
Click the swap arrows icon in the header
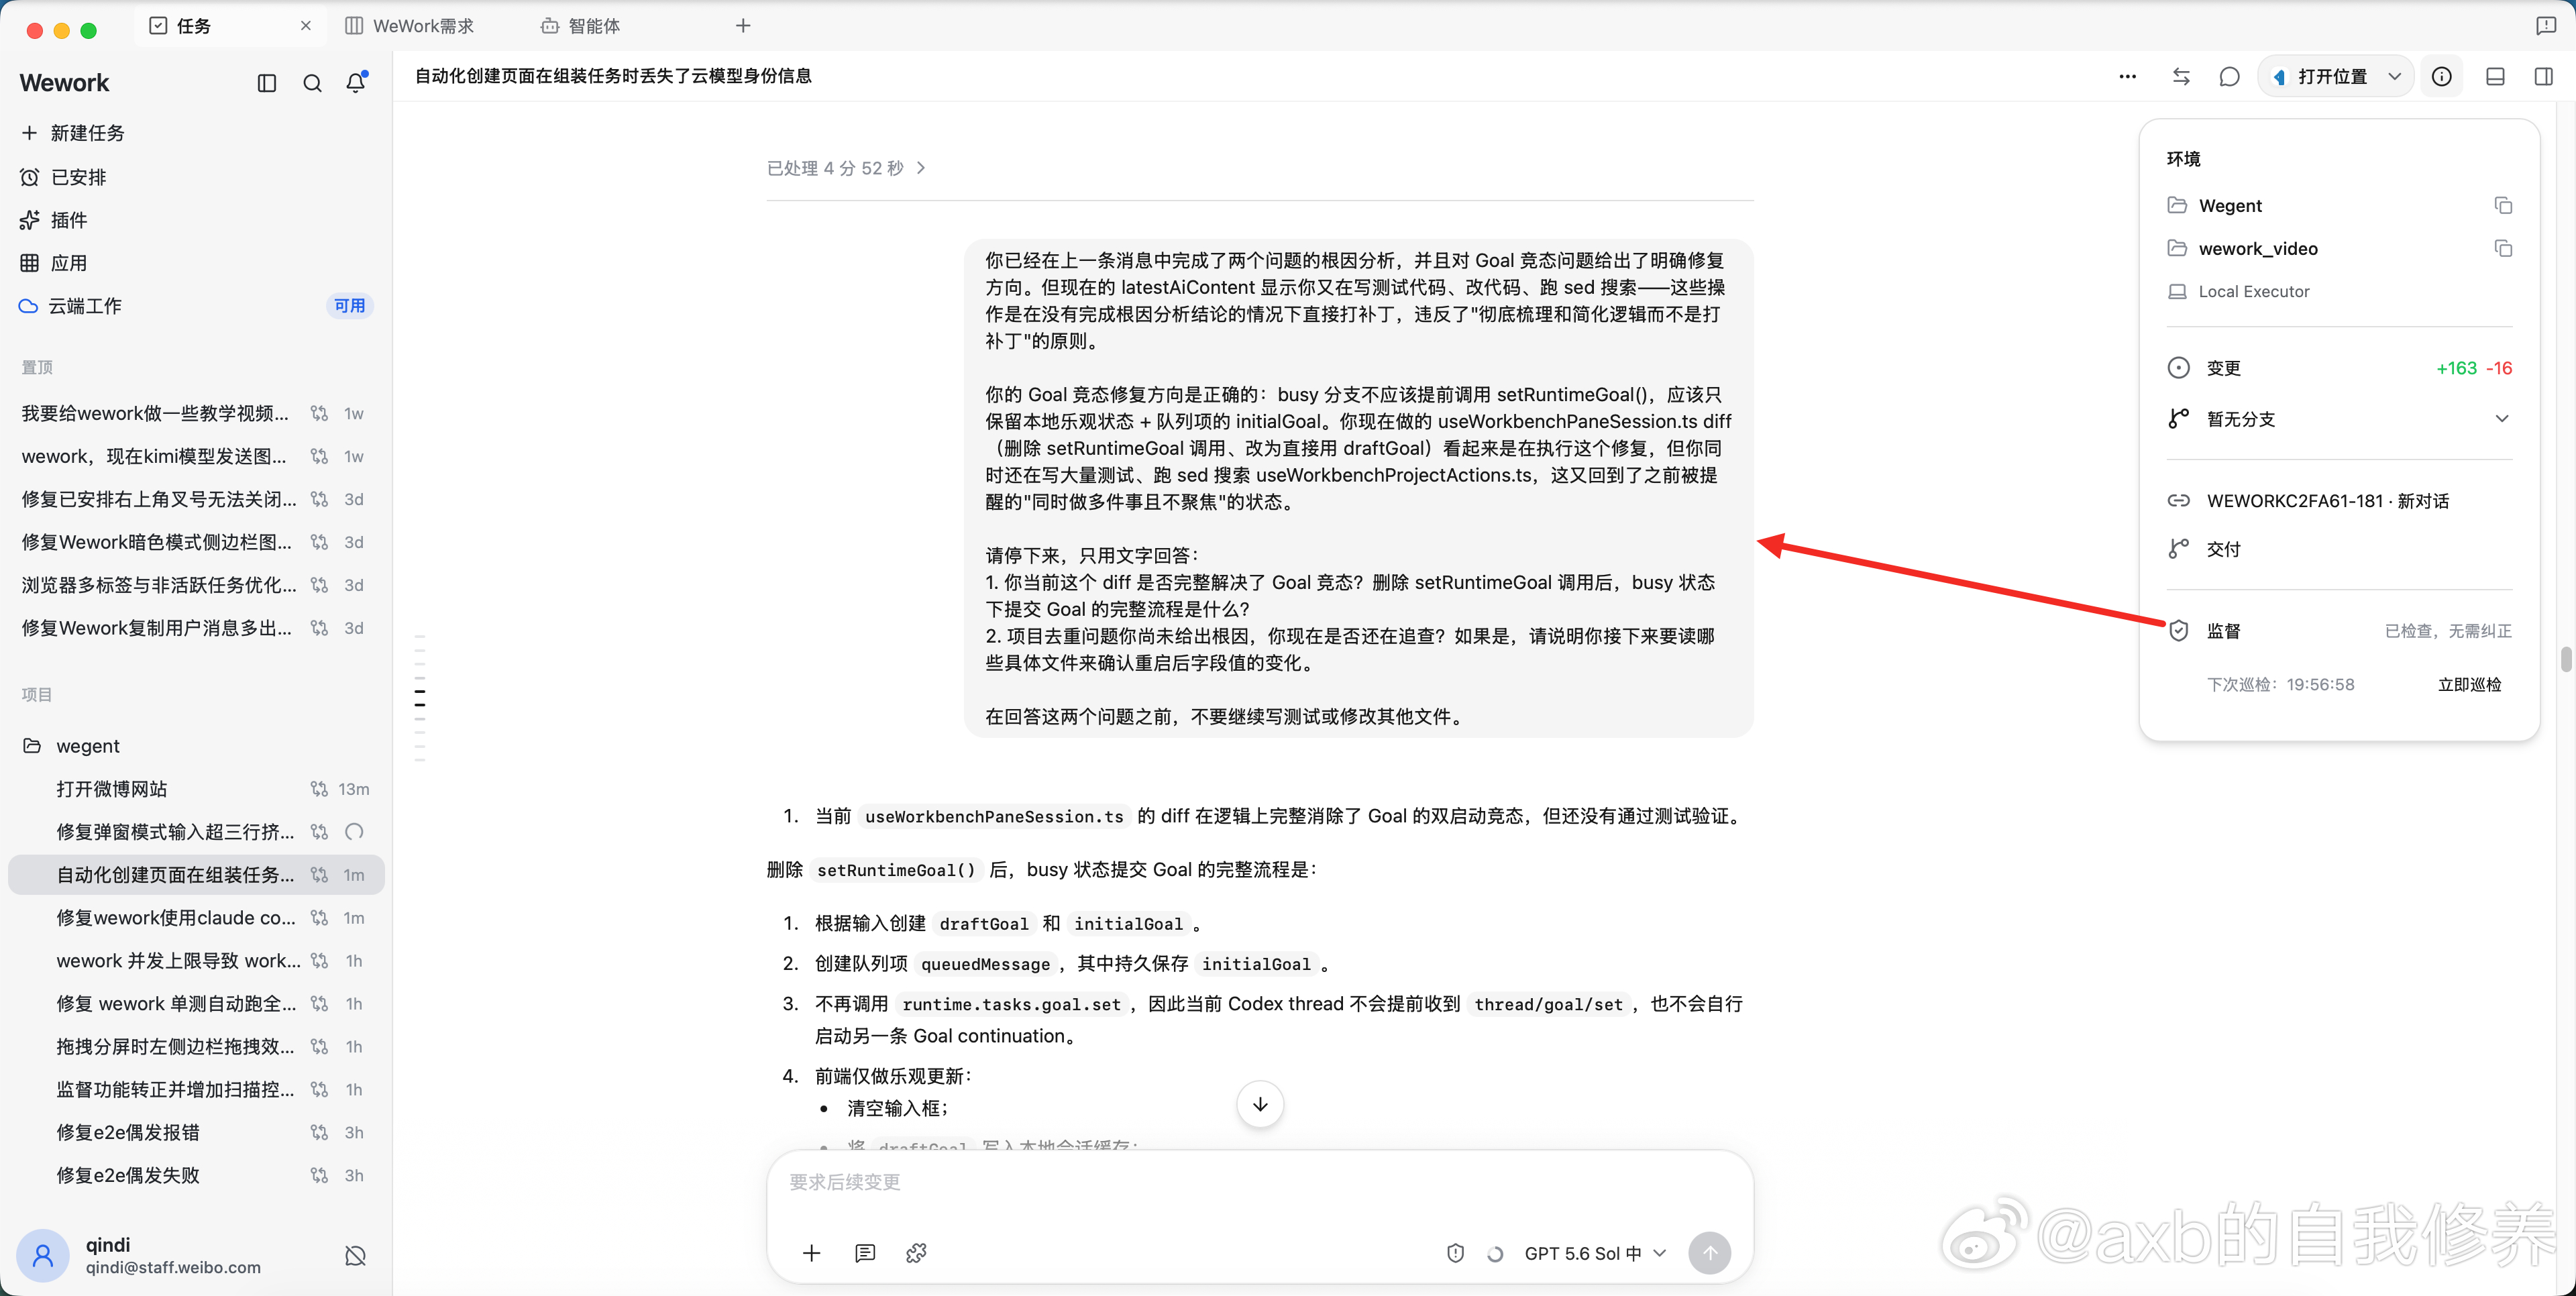pyautogui.click(x=2181, y=77)
